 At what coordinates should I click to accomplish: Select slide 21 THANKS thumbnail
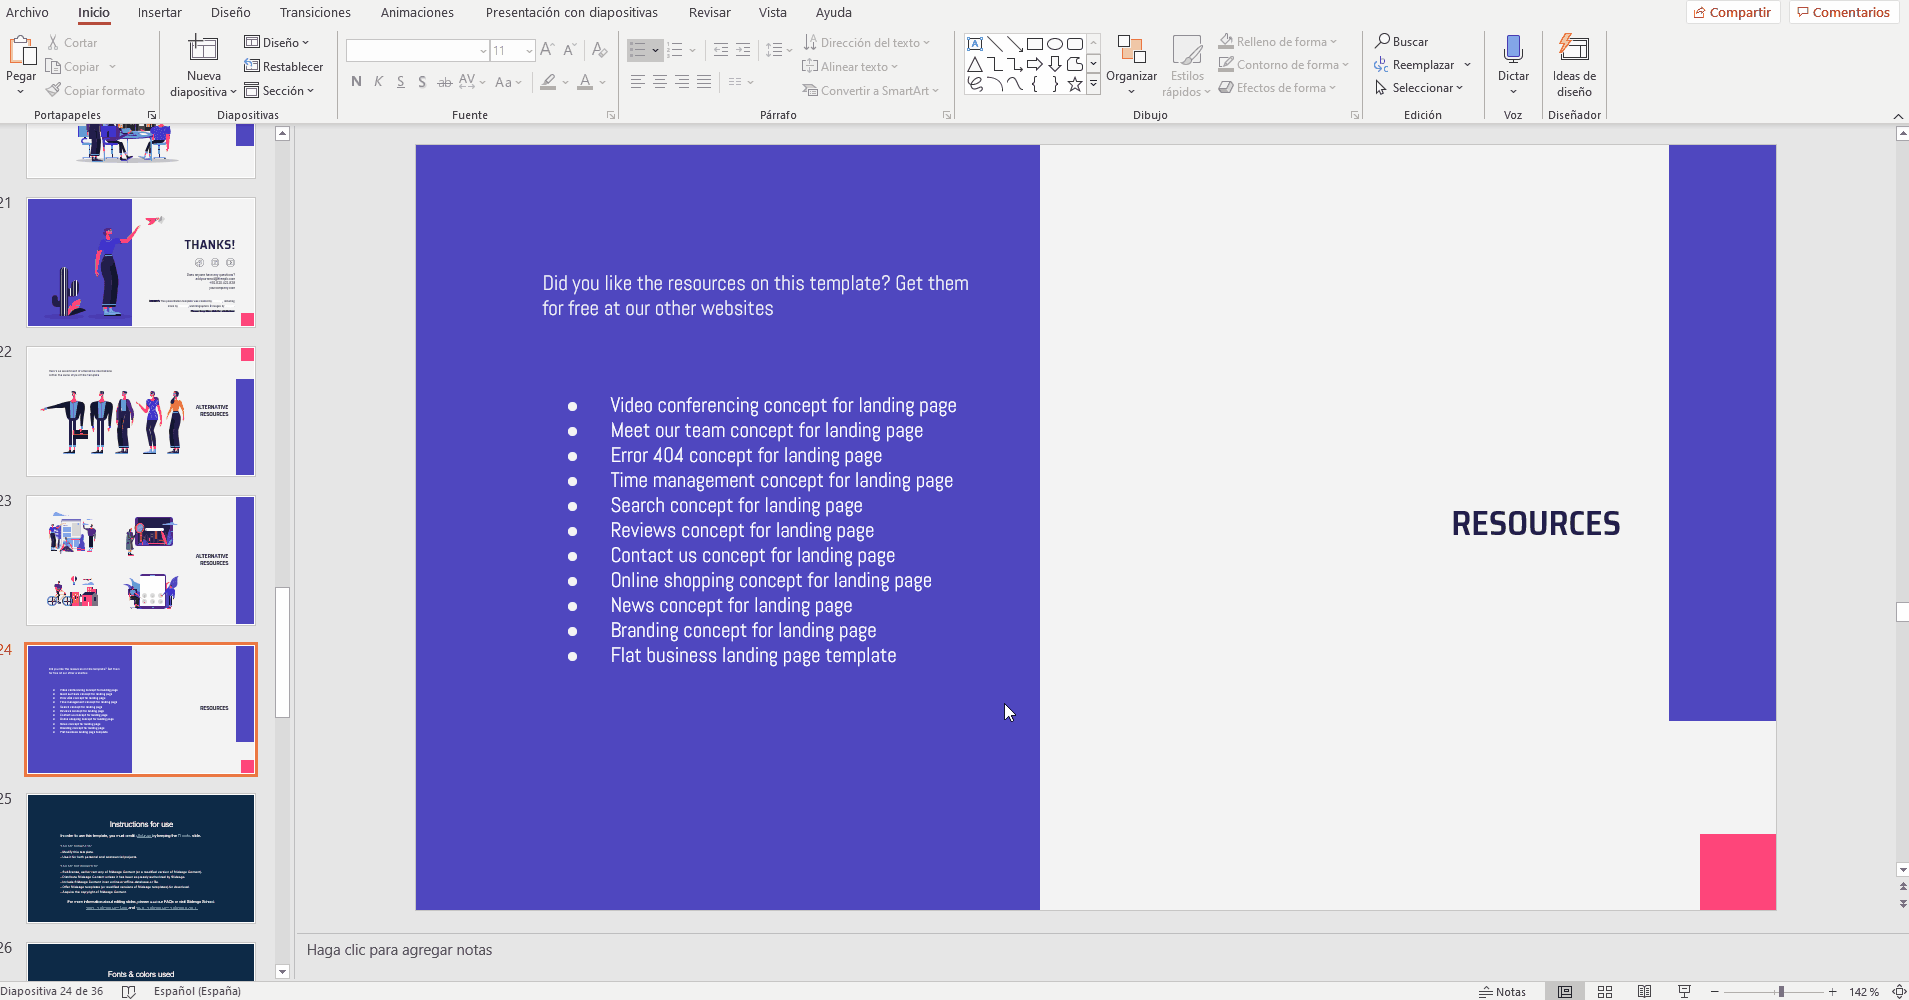pyautogui.click(x=141, y=262)
